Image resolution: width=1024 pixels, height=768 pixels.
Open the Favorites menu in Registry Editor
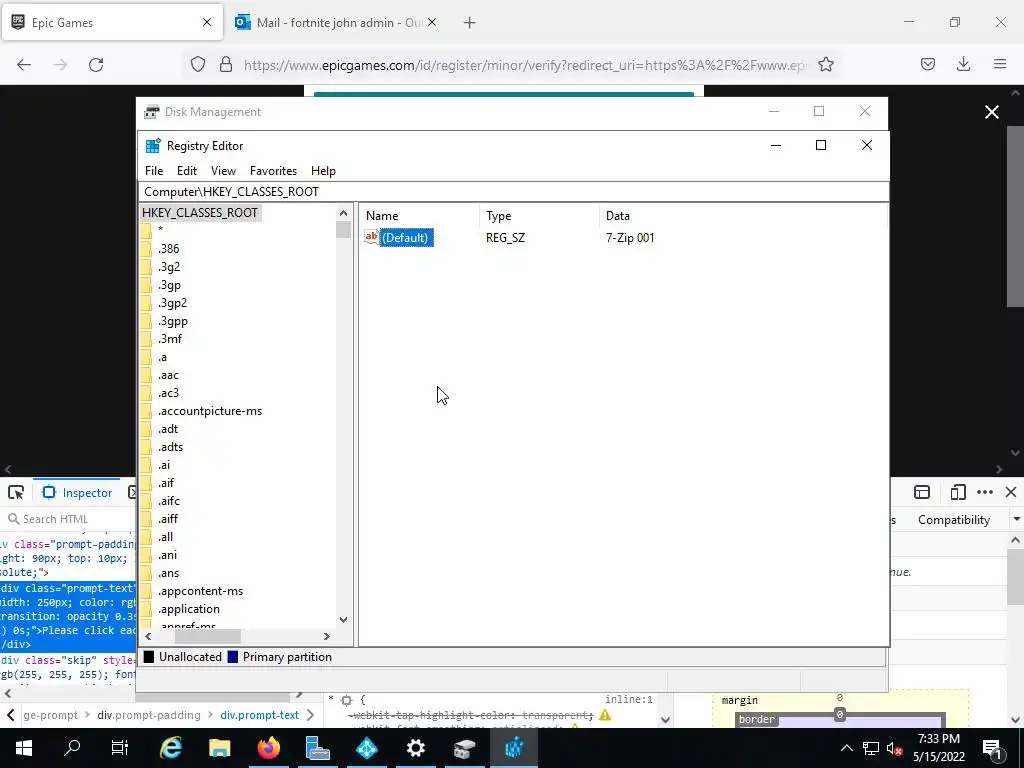coord(273,170)
